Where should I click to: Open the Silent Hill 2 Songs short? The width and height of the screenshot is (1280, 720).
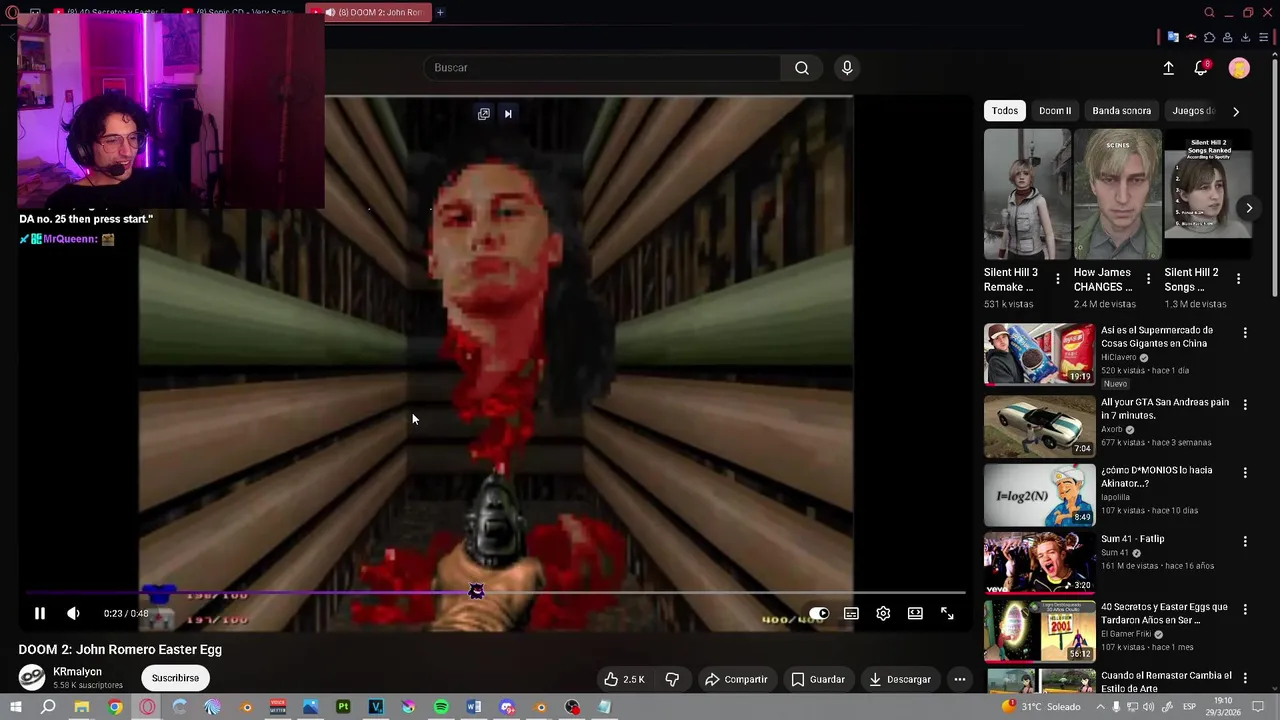[1208, 194]
